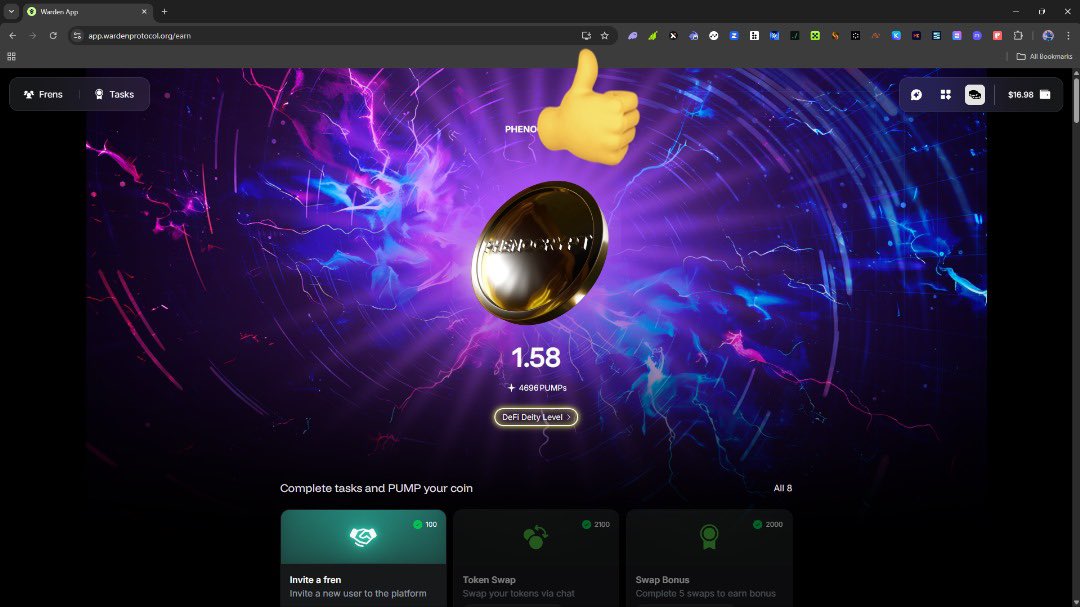Open the bright green X-pattern extension icon
Screen dimensions: 1080x607
point(815,36)
